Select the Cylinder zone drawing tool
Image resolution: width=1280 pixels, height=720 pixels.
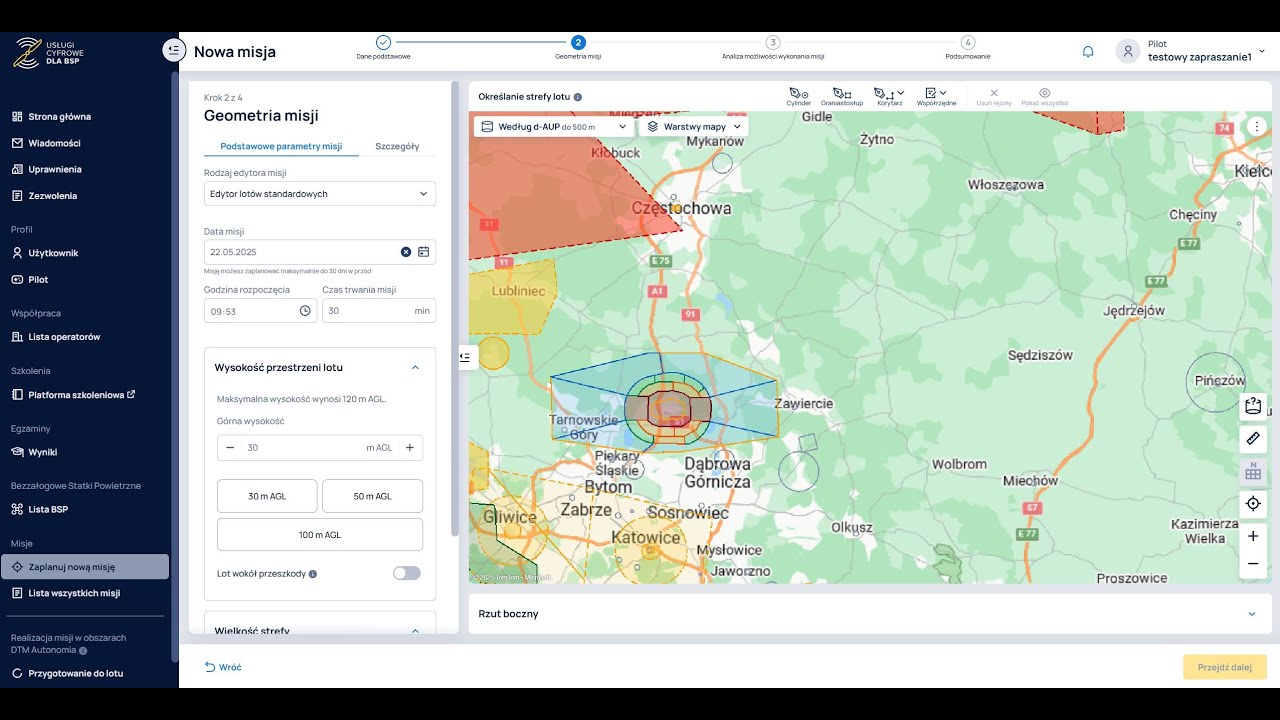(799, 97)
